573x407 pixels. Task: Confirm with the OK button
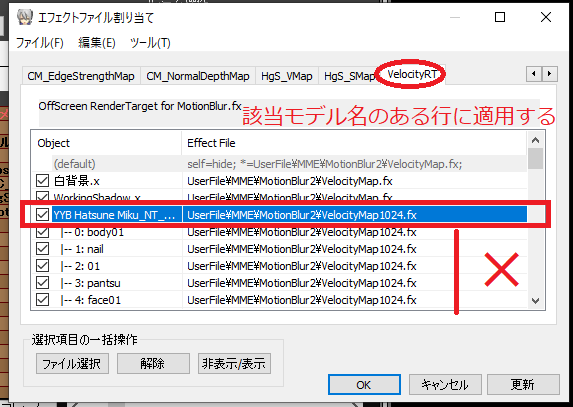coord(364,385)
